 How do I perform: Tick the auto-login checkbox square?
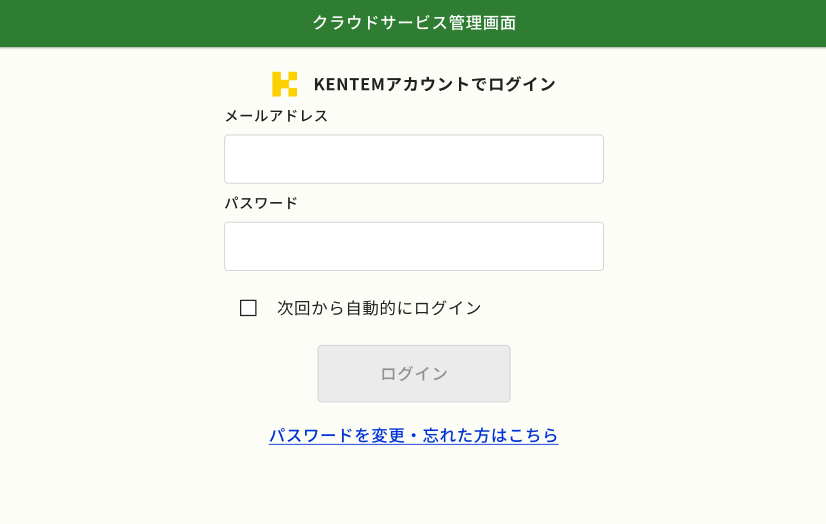coord(248,308)
